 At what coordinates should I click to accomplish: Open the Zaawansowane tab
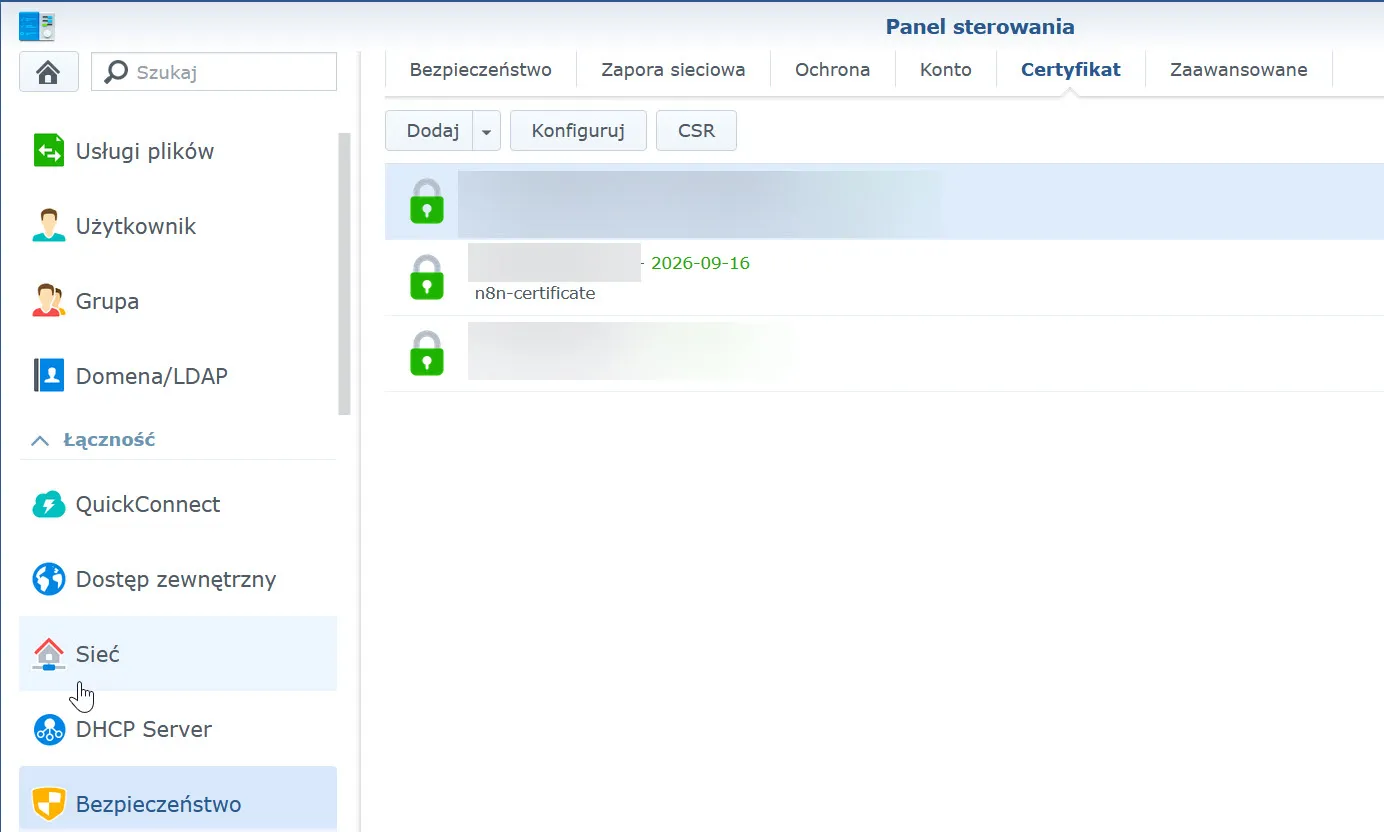[1238, 70]
